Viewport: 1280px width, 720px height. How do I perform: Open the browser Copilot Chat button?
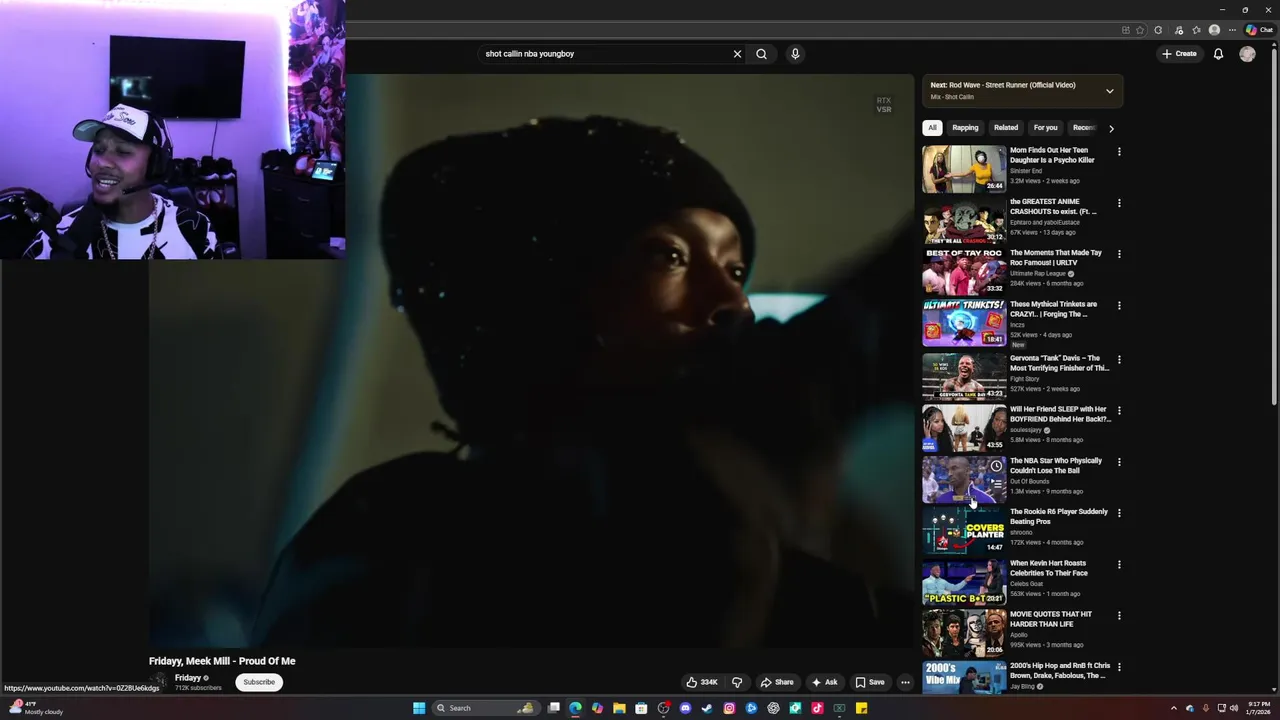(1259, 30)
